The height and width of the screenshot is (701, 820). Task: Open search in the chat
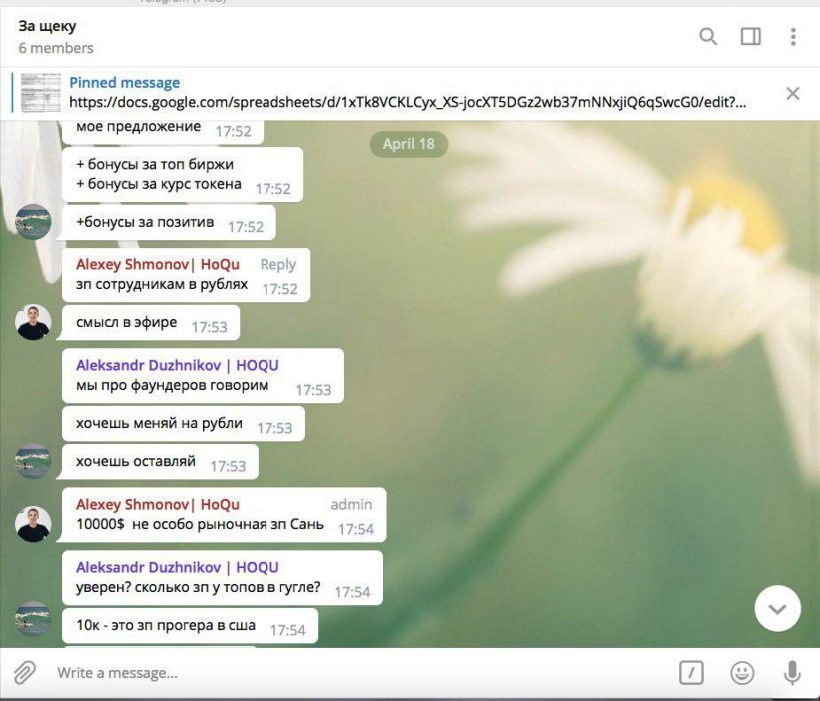[707, 36]
